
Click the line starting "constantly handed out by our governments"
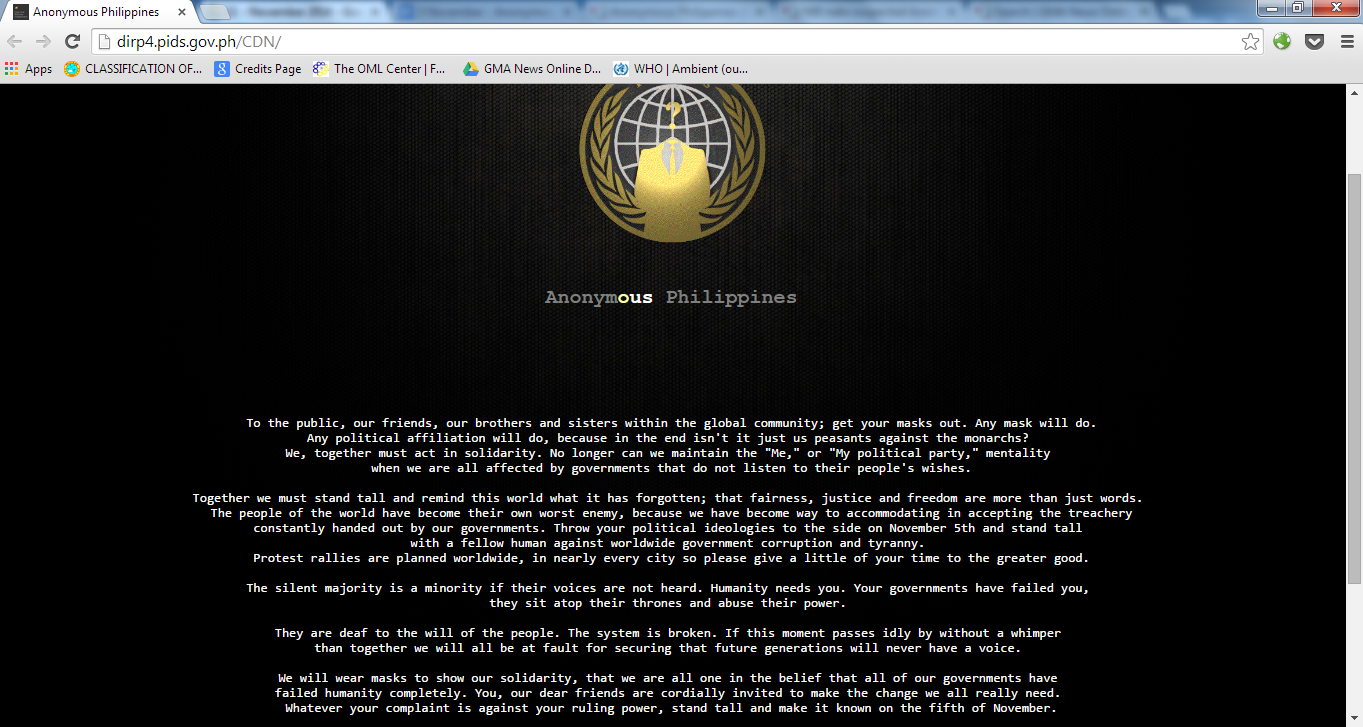click(x=668, y=528)
